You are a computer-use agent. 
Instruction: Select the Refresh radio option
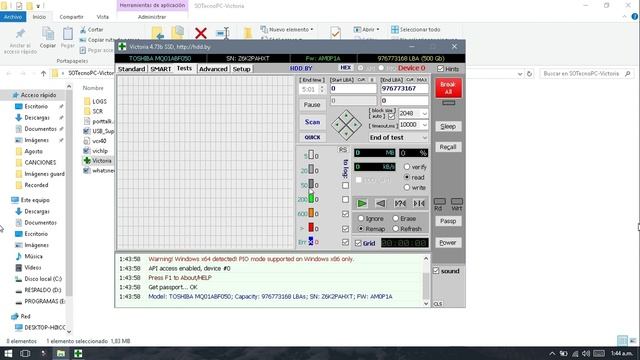tap(396, 229)
